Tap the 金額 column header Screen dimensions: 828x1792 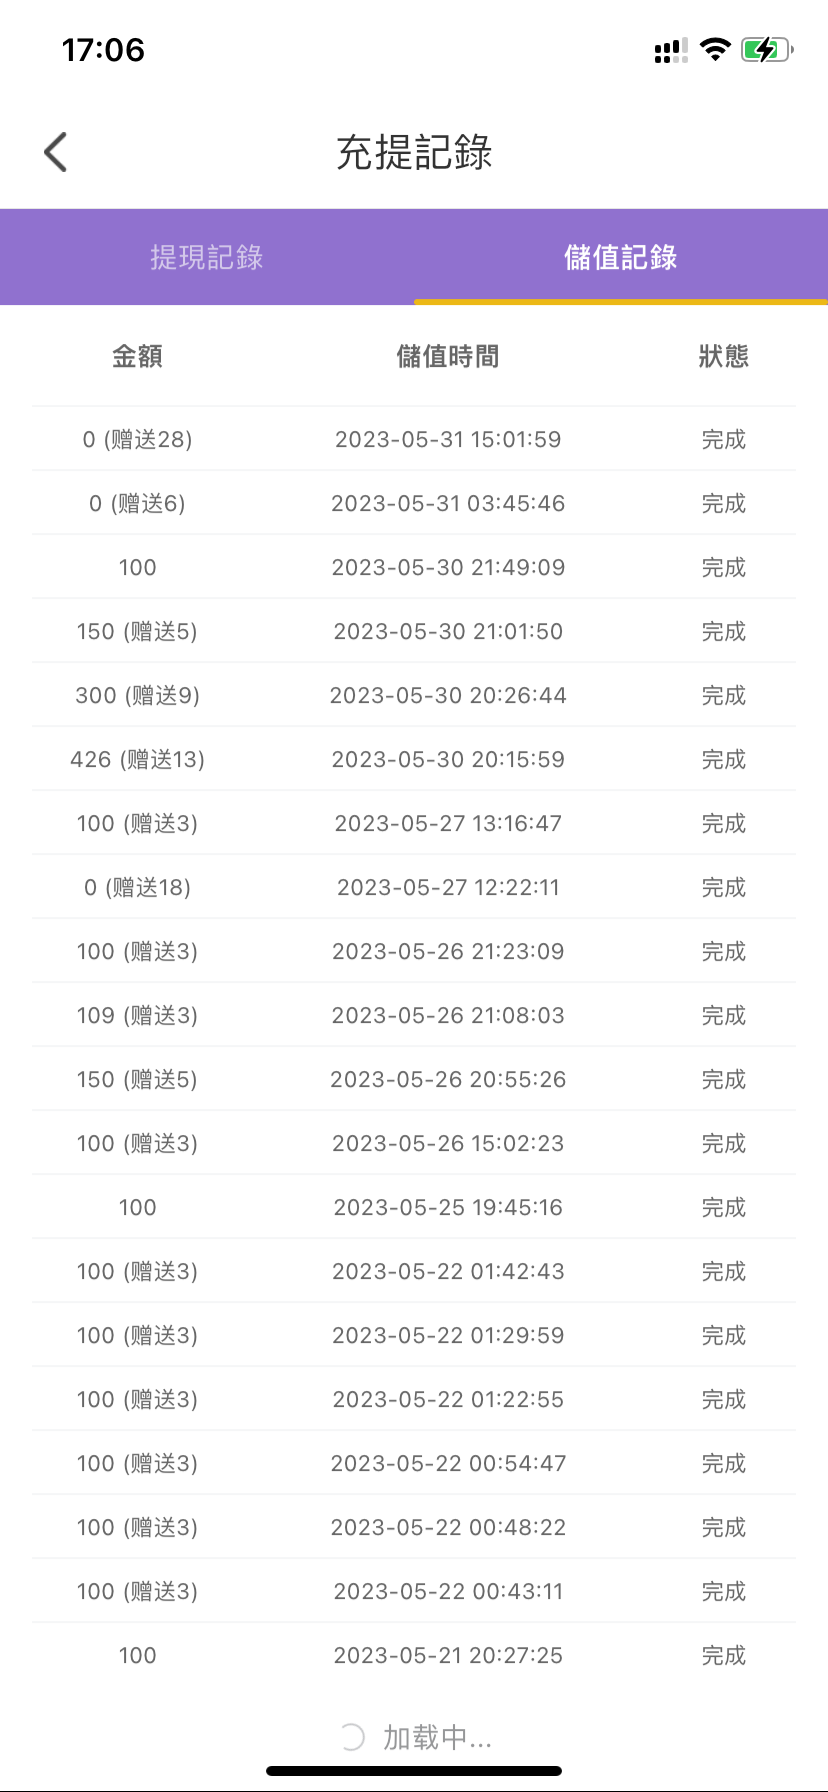point(137,356)
